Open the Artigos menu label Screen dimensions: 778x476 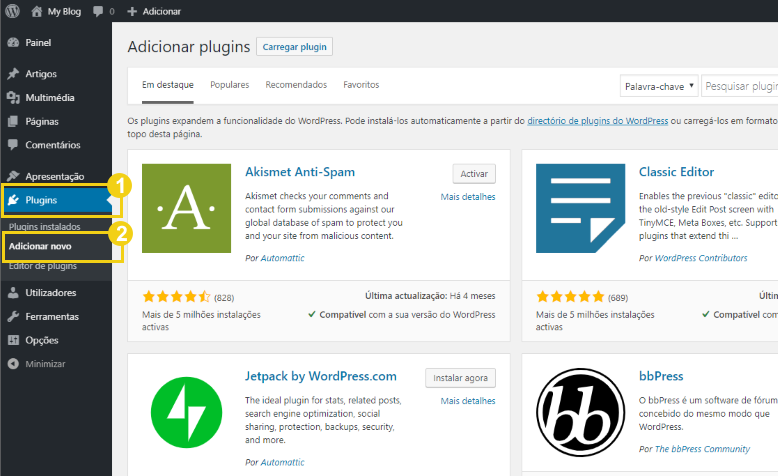41,74
